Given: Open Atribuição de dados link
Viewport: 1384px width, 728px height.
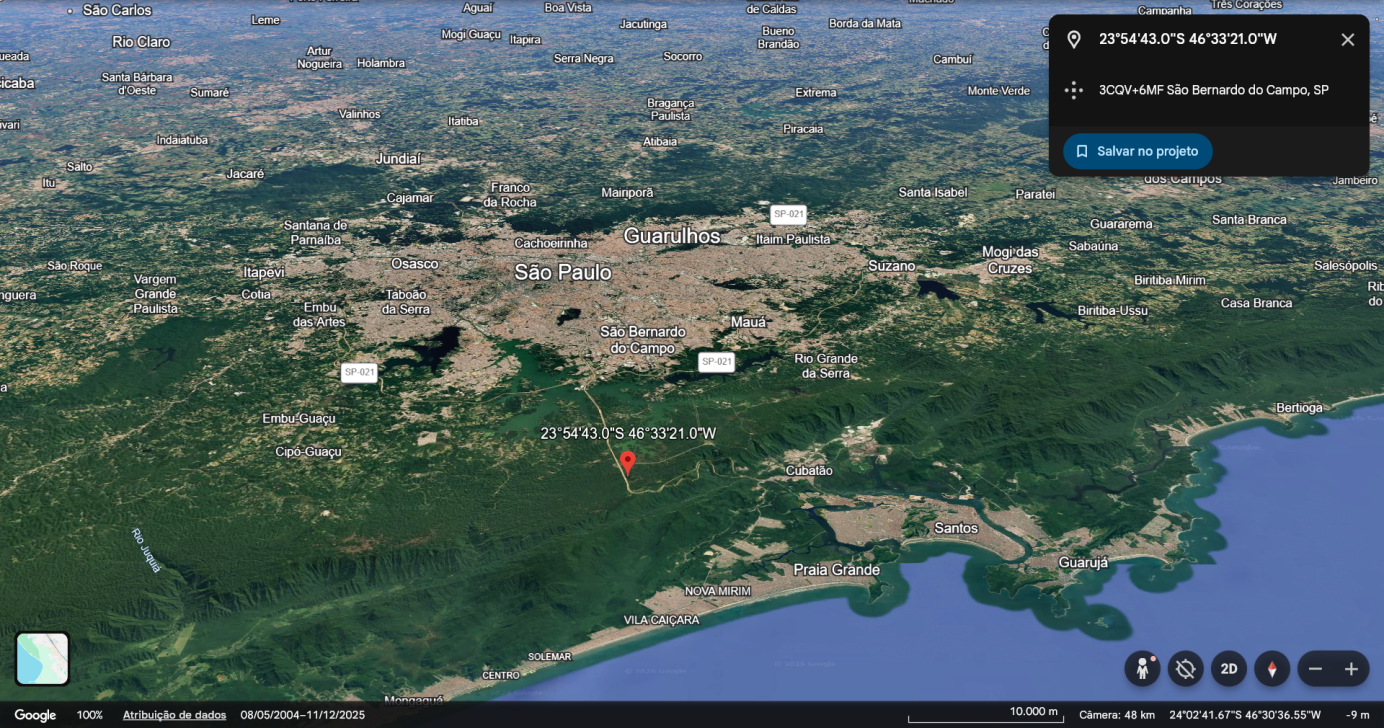Looking at the screenshot, I should point(174,715).
